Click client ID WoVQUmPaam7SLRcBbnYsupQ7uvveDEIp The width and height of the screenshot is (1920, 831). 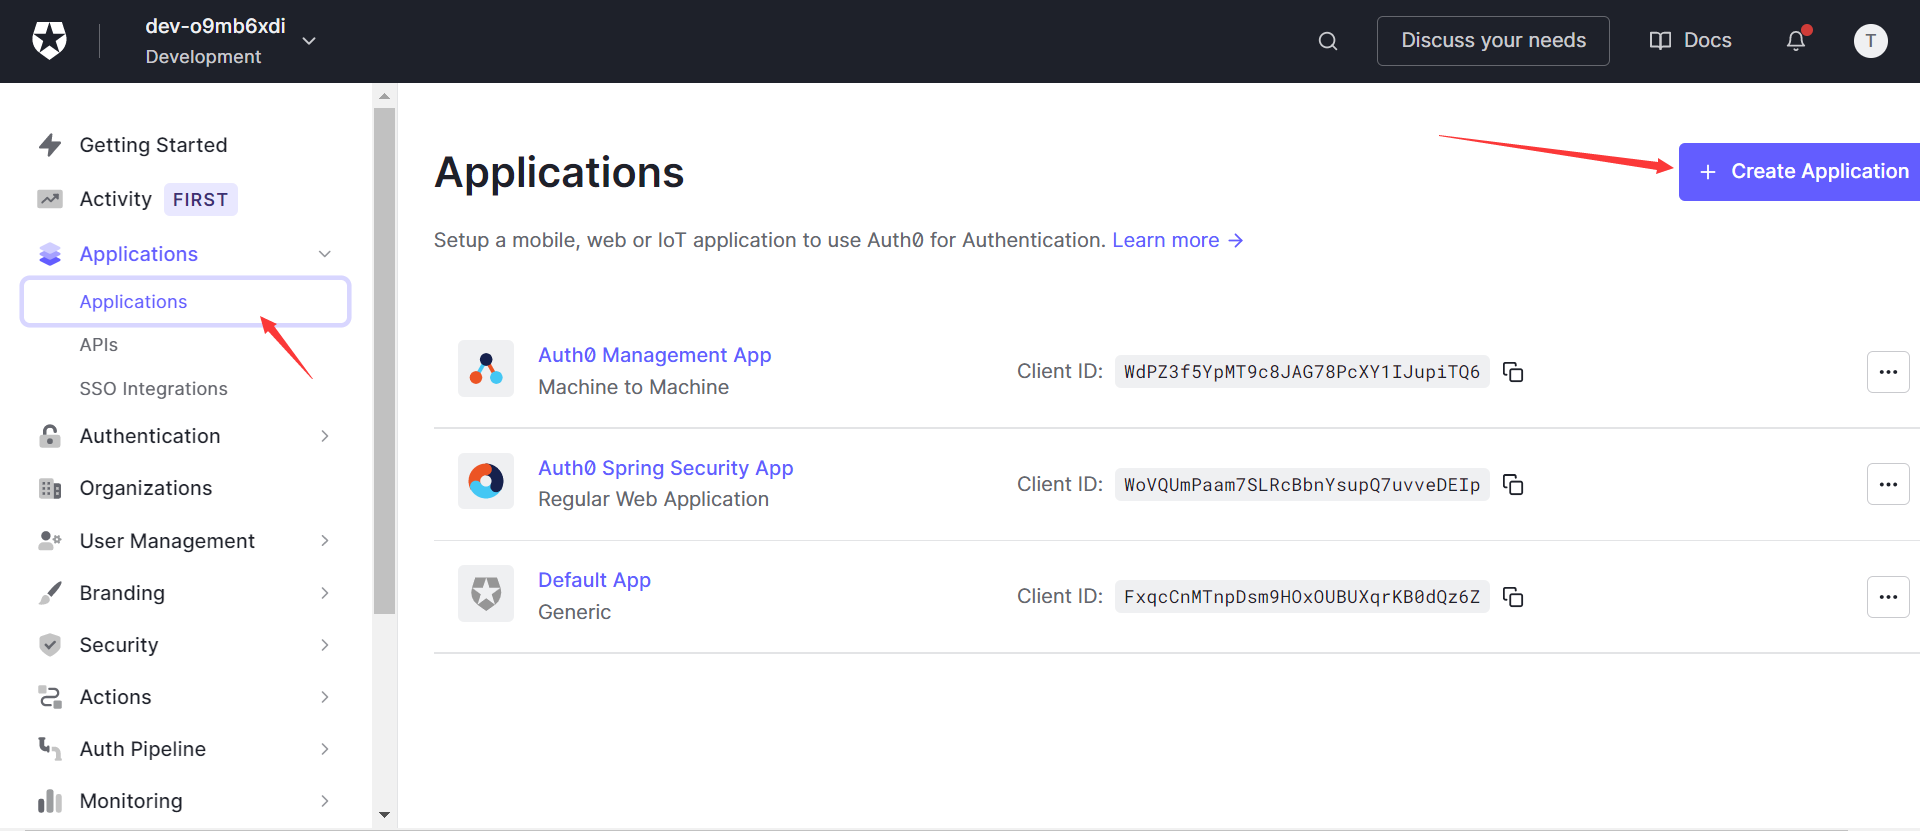(1302, 485)
